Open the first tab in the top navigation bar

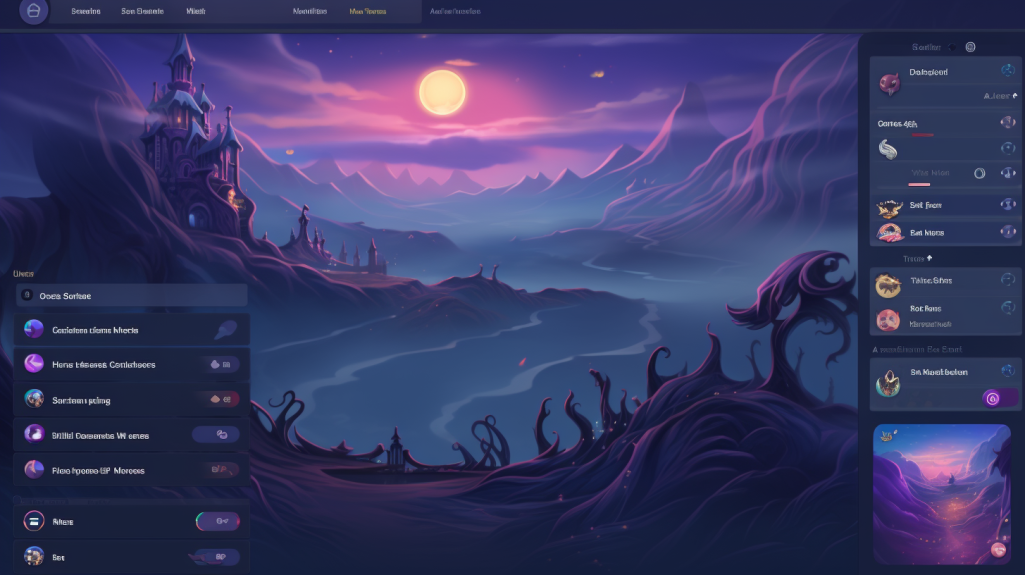(86, 11)
